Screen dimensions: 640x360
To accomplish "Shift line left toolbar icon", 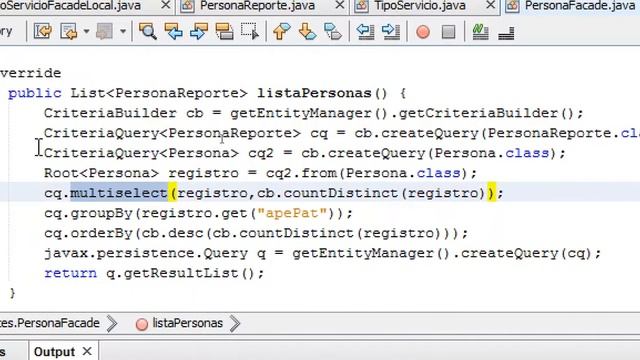I will click(x=365, y=31).
